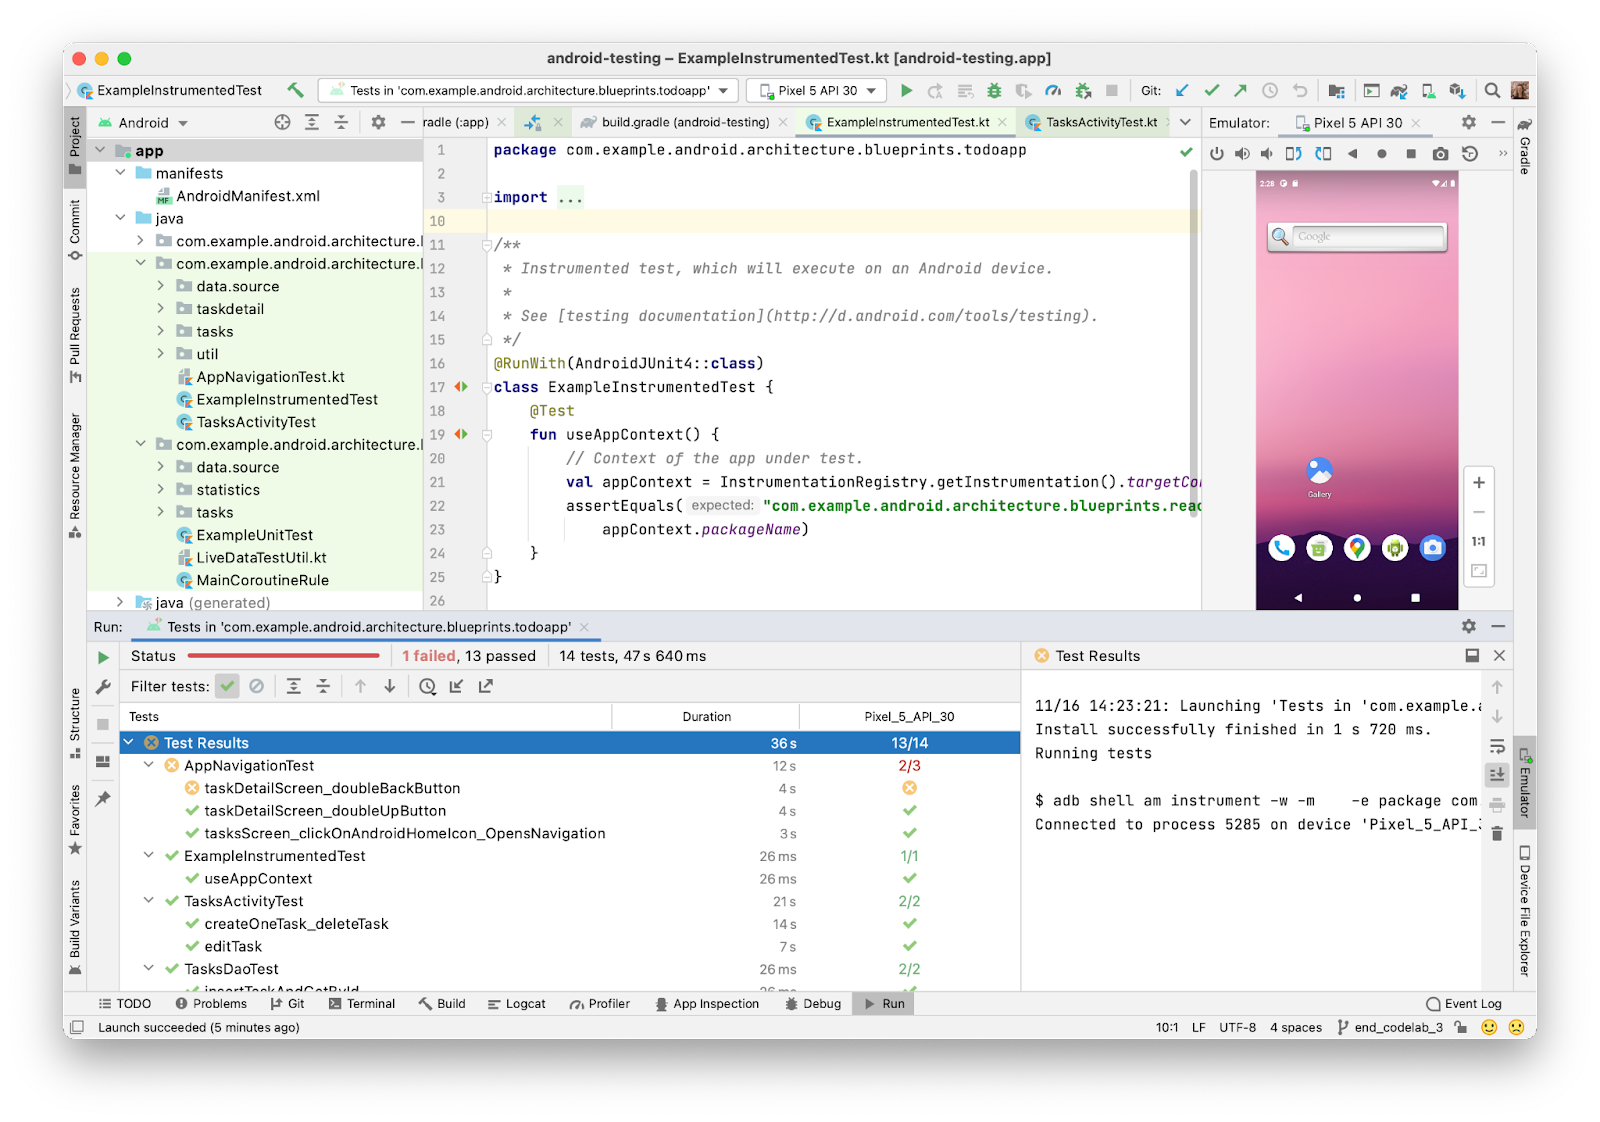1600x1122 pixels.
Task: Rerun tests with the green play button
Action: tap(103, 657)
